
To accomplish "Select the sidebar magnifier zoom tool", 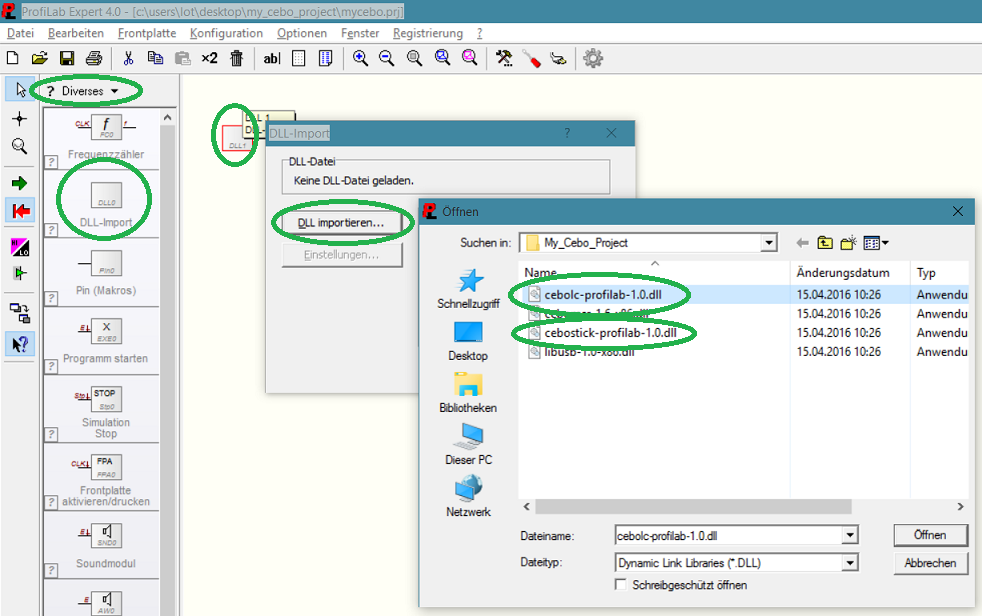I will click(19, 146).
